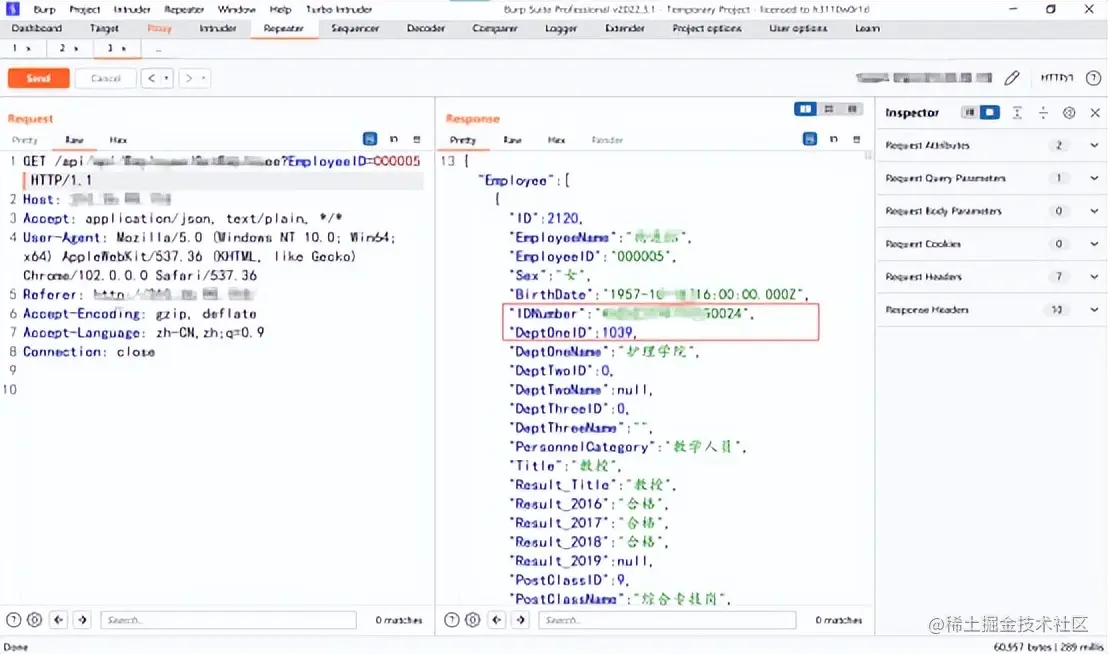1108x654 pixels.
Task: Open the Turbo Intruder menu
Action: (338, 9)
